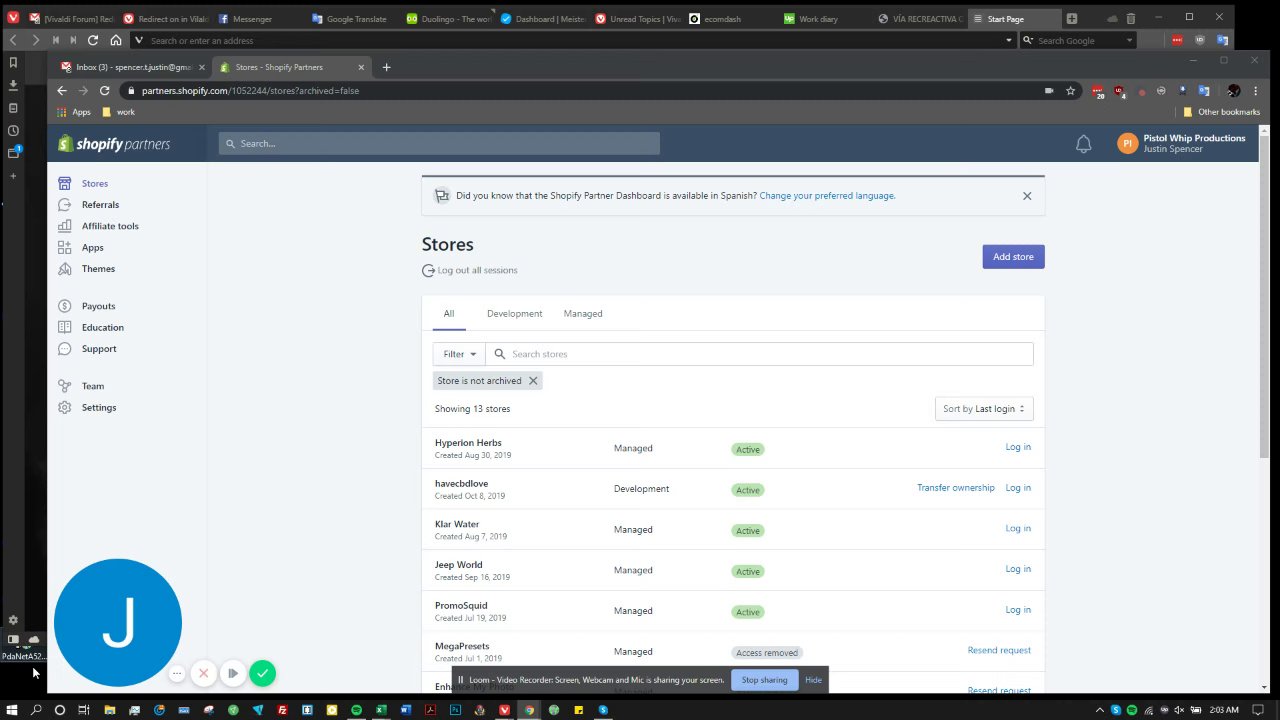Screen dimensions: 1280x720
Task: Open Stores in the Shopify sidebar
Action: [x=95, y=183]
